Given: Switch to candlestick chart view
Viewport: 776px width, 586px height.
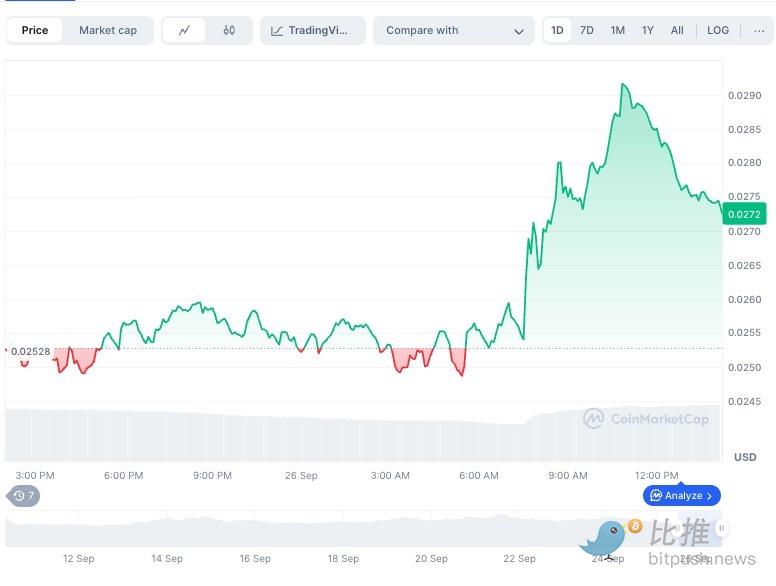Looking at the screenshot, I should (229, 30).
